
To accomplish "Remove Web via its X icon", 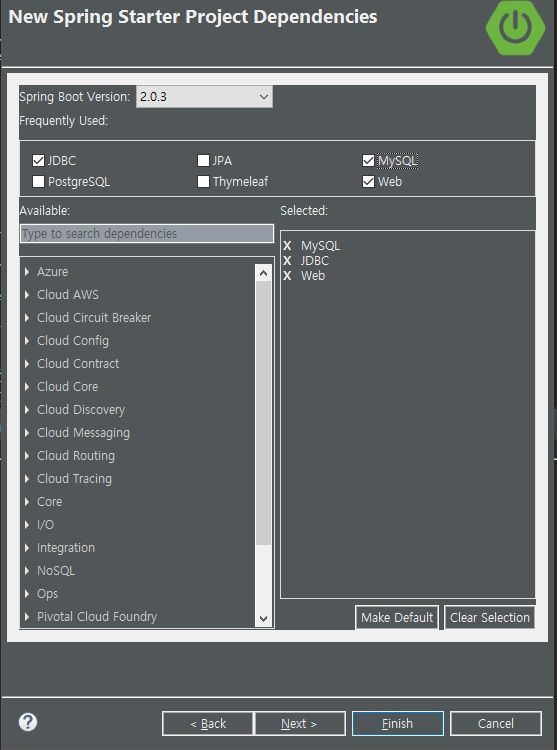I will 287,276.
